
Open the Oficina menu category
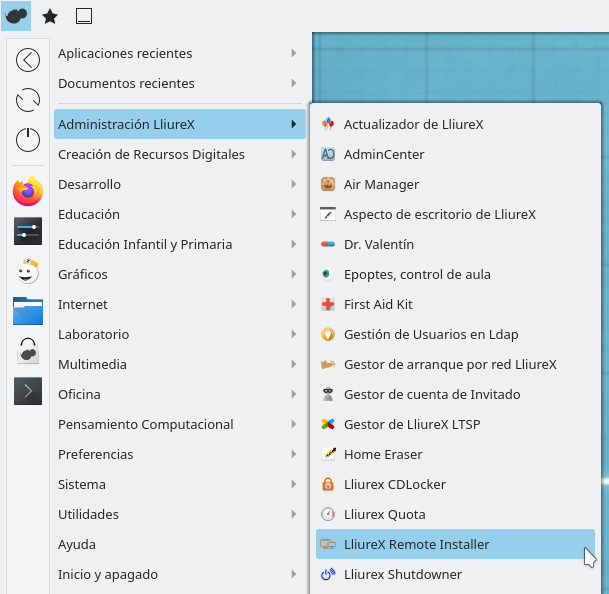coord(79,394)
